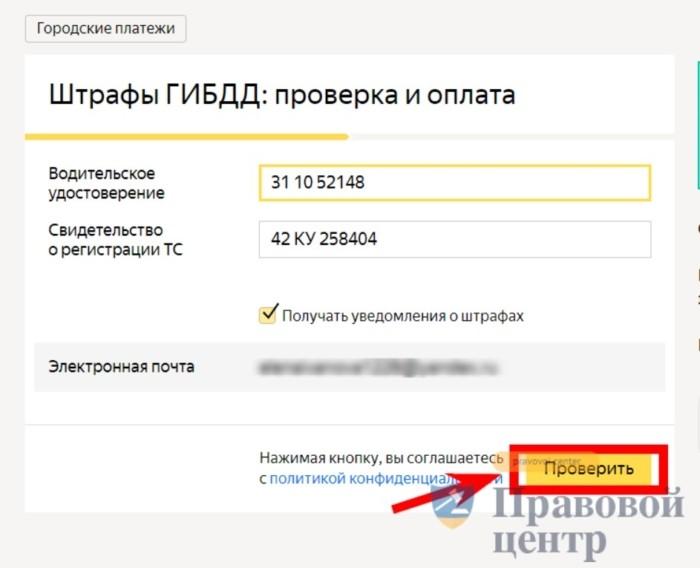Select the blurred email address value

pyautogui.click(x=379, y=368)
